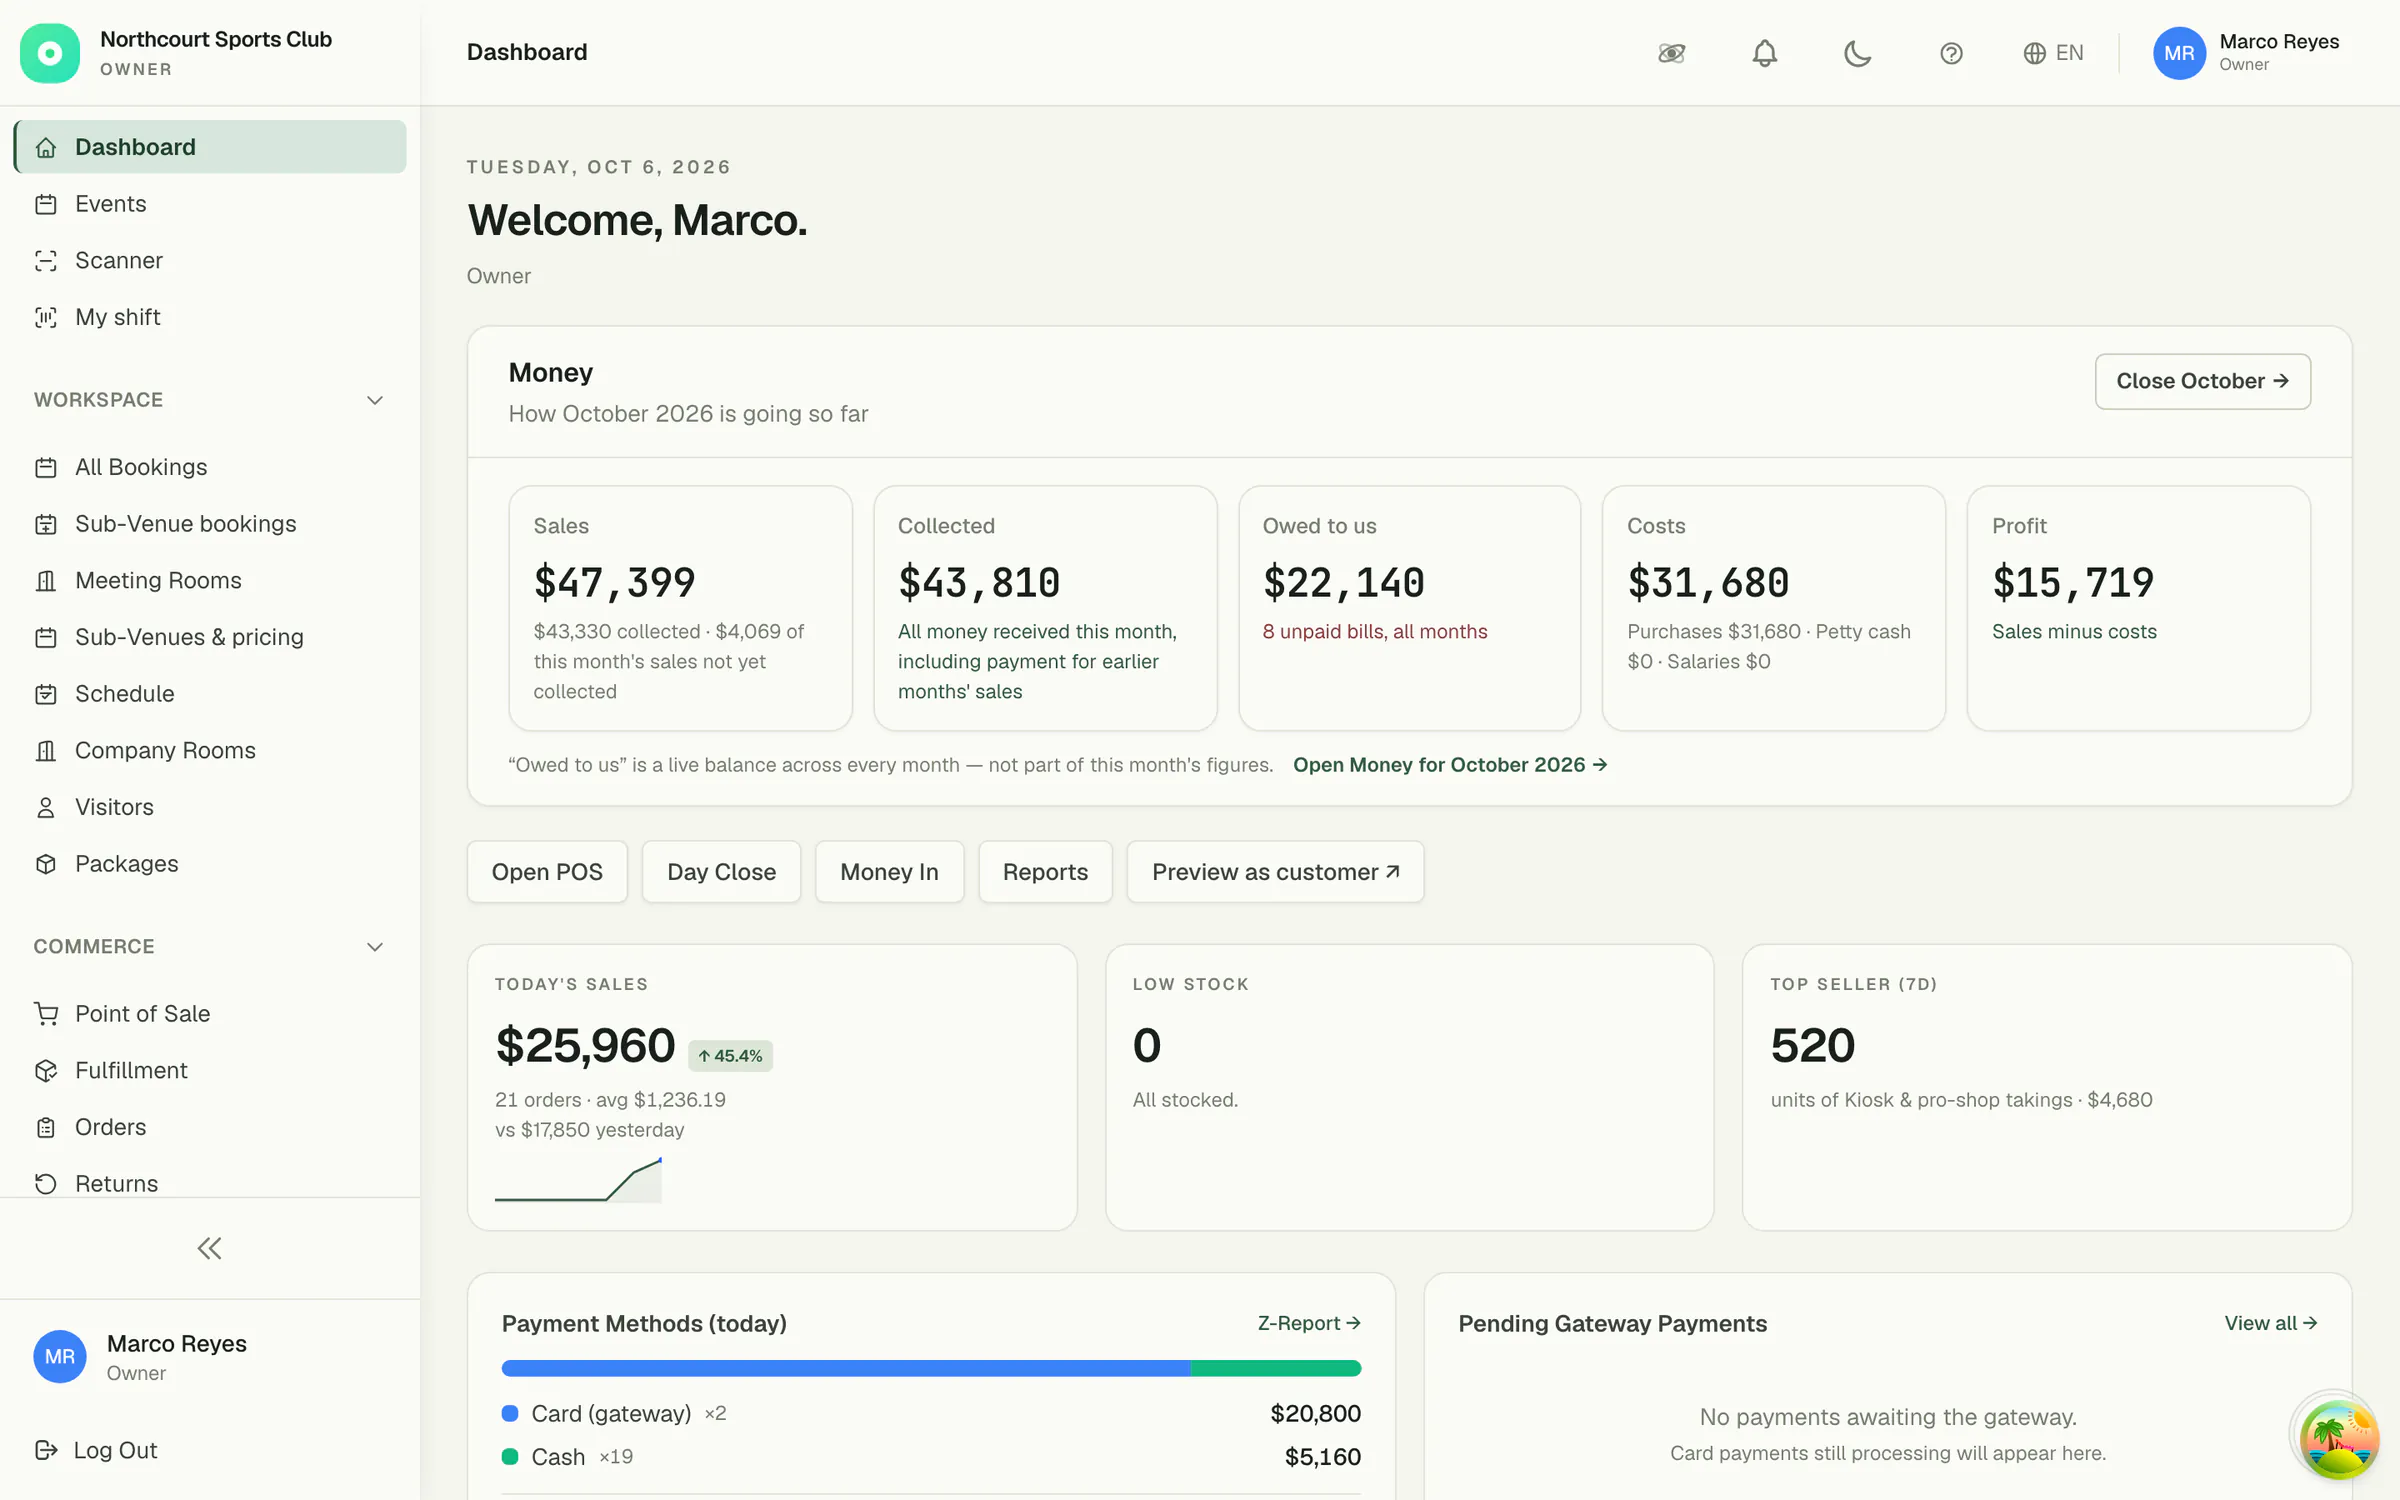Click the Company Rooms building icon
The image size is (2400, 1500).
(46, 751)
